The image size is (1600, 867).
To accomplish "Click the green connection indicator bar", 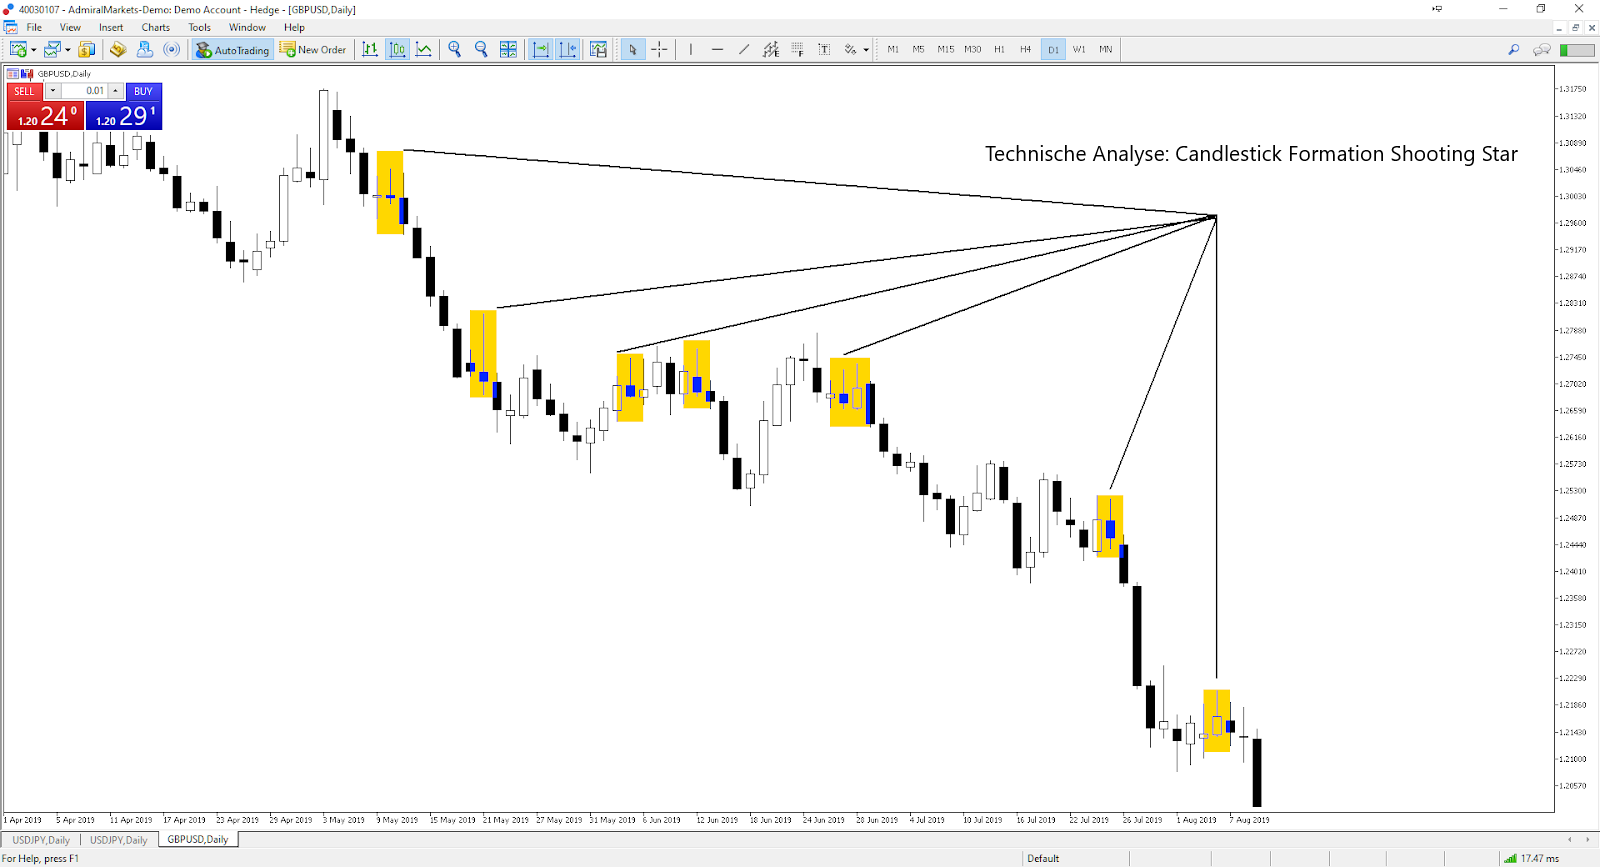I will 1577,49.
